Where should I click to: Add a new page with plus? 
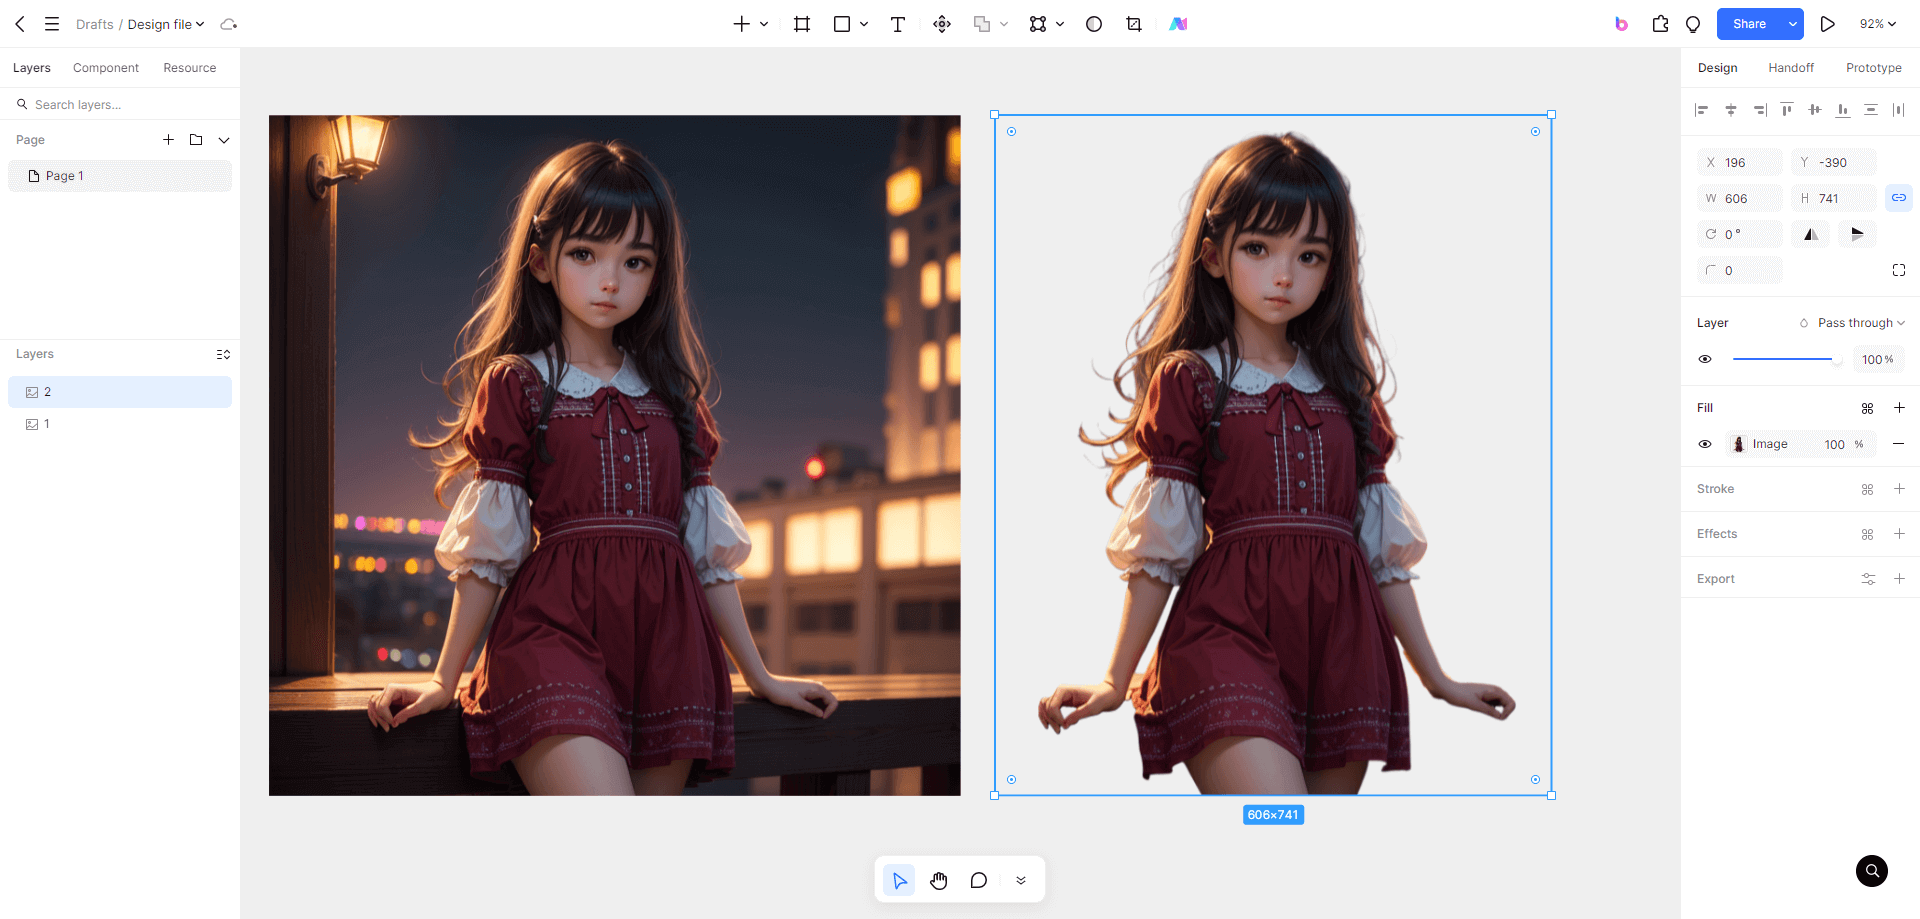click(168, 140)
